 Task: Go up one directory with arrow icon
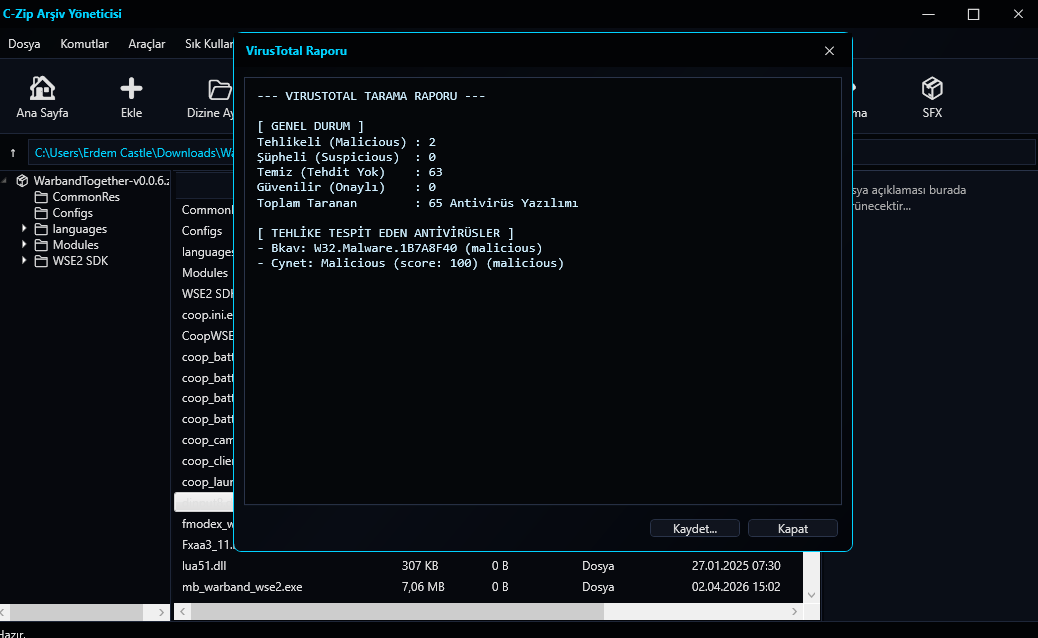[x=13, y=153]
